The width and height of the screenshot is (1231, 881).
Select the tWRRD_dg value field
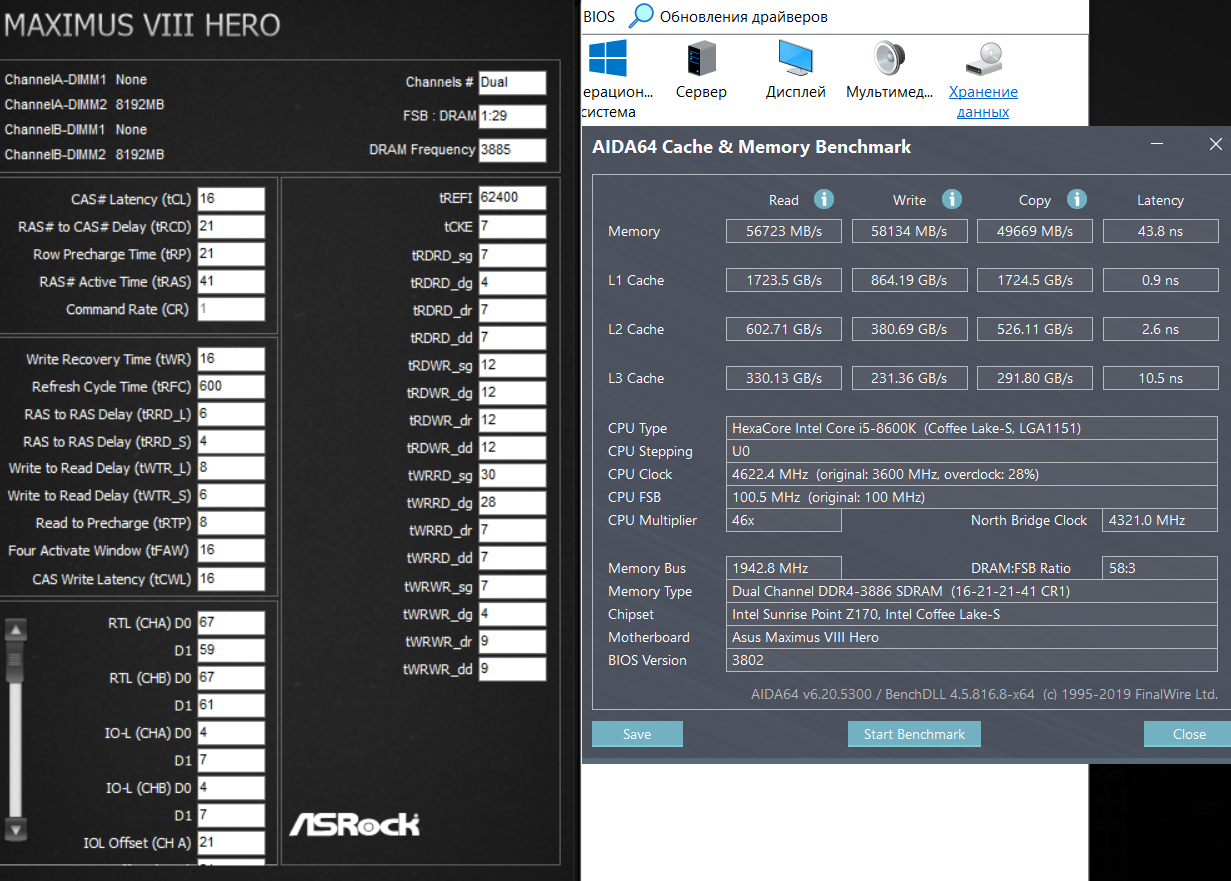(512, 503)
